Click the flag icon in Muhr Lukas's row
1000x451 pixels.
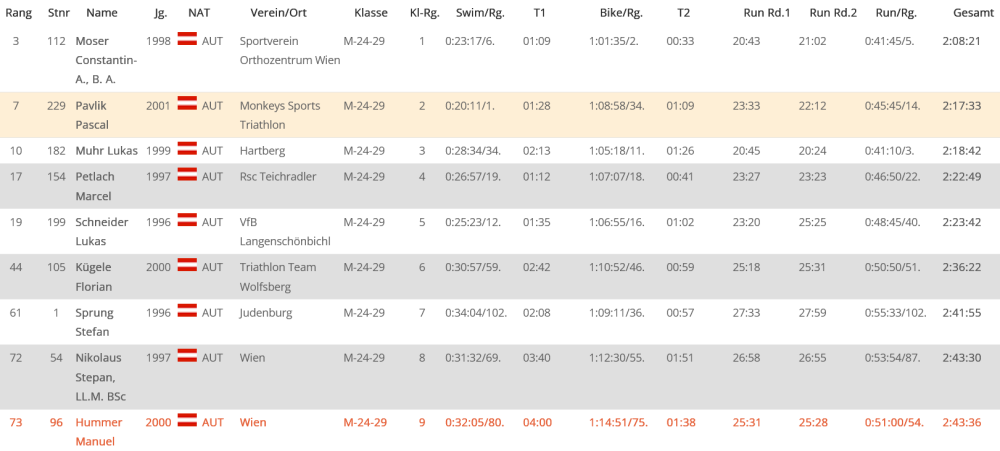point(187,149)
